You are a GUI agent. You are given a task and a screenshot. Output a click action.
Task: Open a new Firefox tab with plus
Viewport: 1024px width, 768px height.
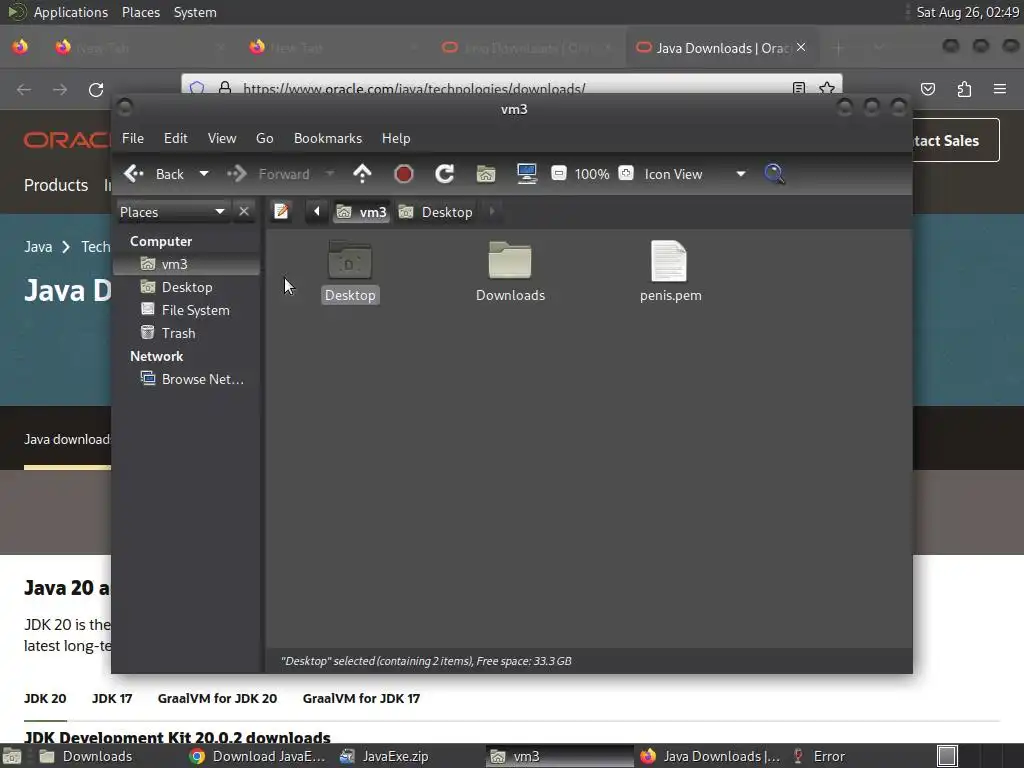pyautogui.click(x=839, y=48)
